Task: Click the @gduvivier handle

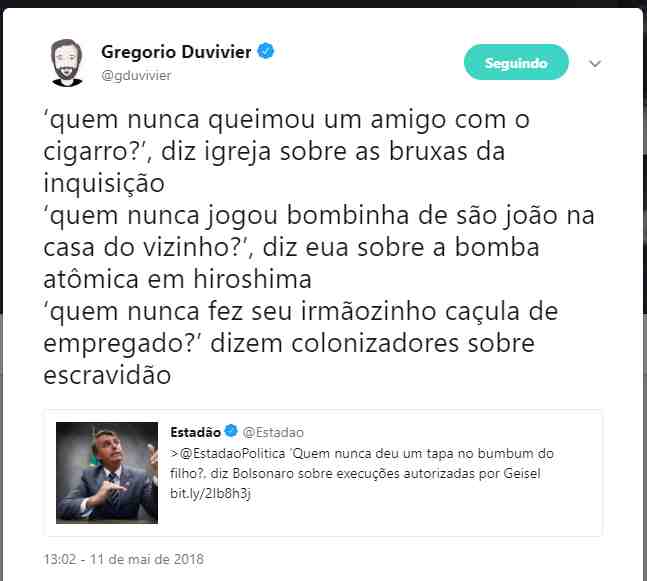Action: coord(136,76)
